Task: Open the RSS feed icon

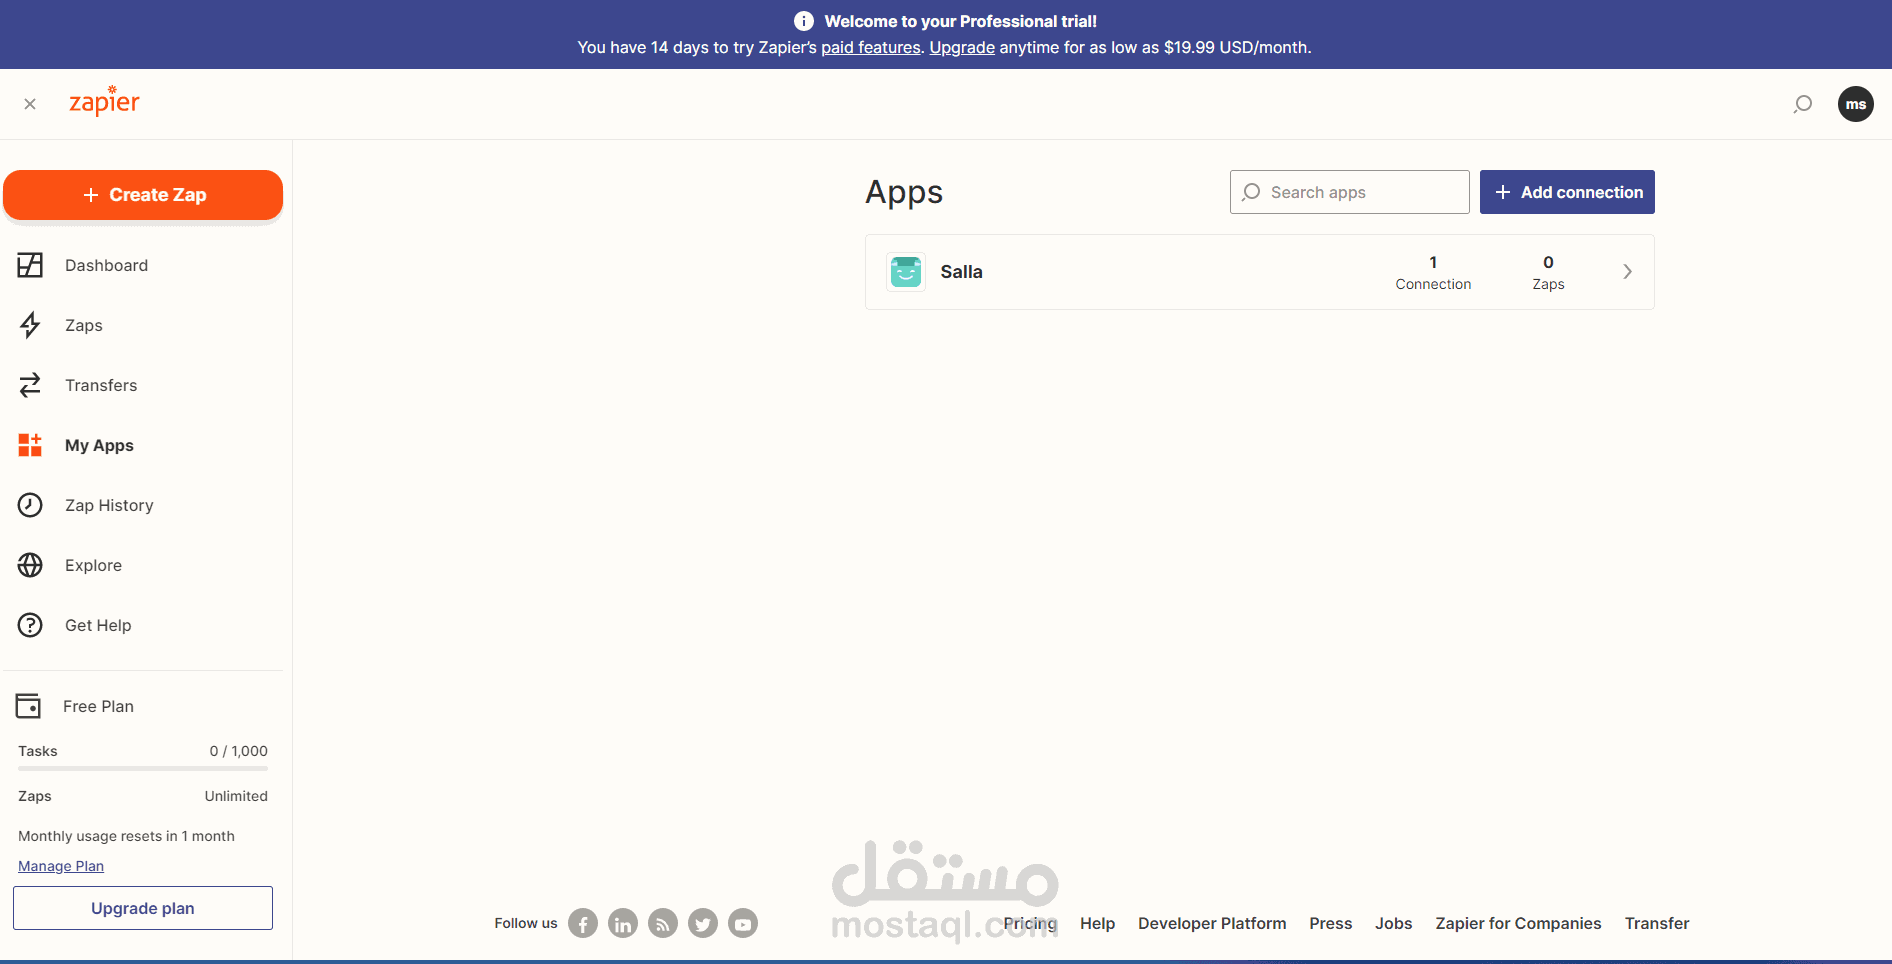Action: pyautogui.click(x=663, y=923)
